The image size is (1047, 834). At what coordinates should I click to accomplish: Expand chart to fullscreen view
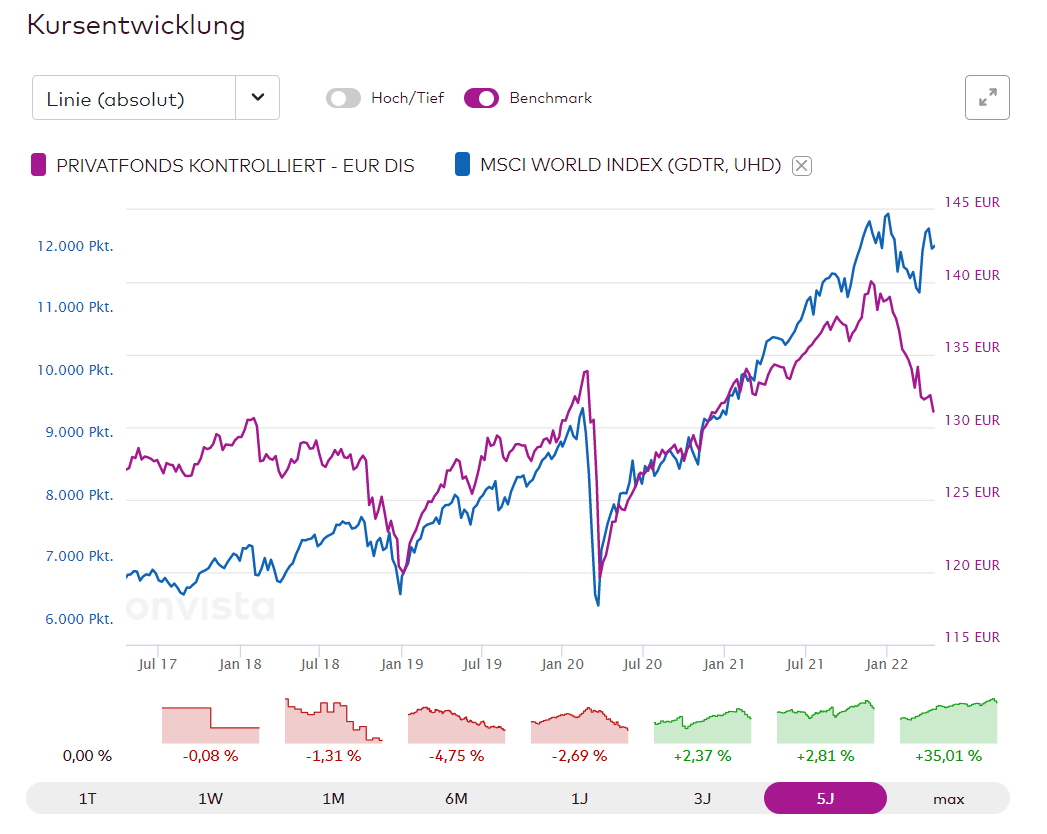coord(987,98)
